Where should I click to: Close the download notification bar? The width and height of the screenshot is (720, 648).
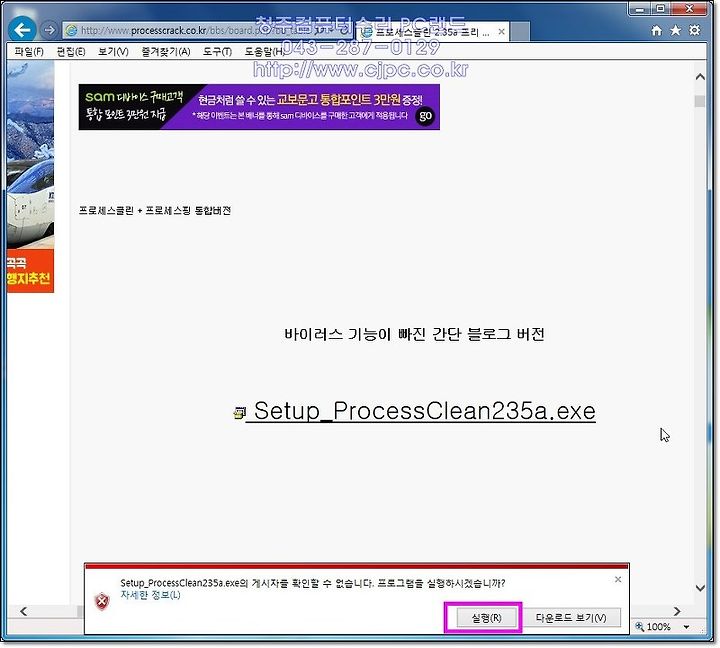618,580
